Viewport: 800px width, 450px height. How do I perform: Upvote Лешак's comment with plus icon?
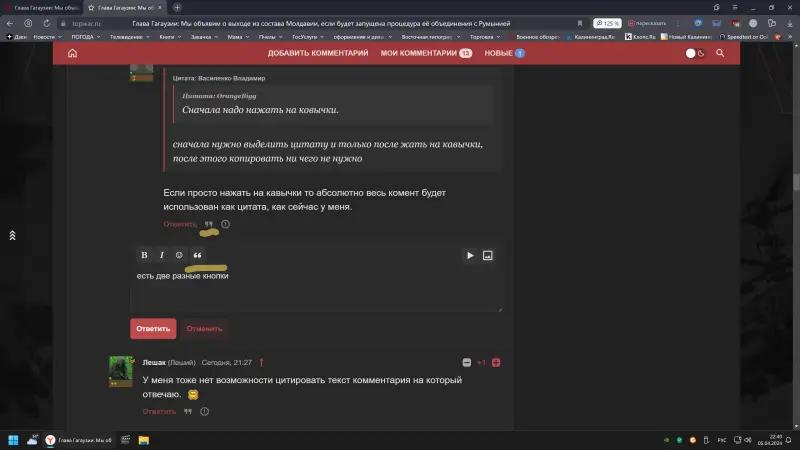pos(496,362)
